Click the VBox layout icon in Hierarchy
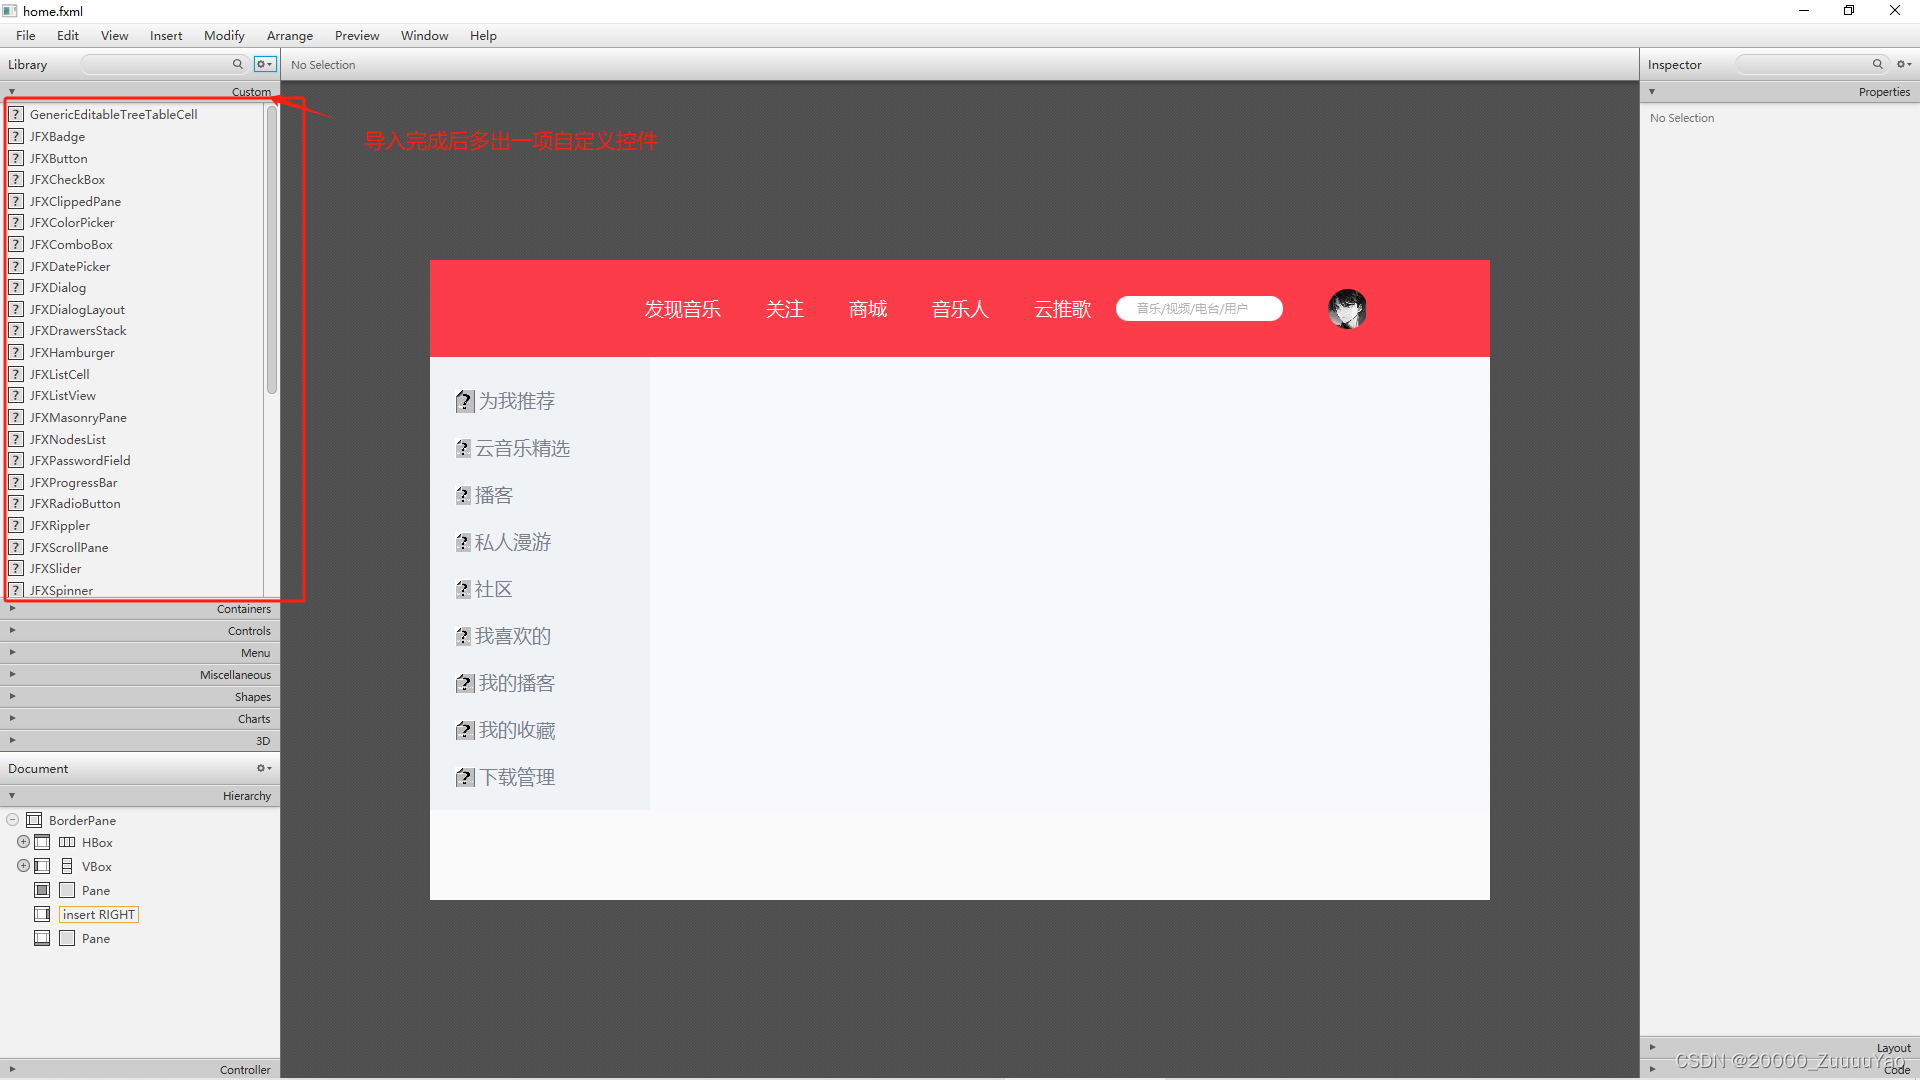Image resolution: width=1920 pixels, height=1080 pixels. point(67,867)
